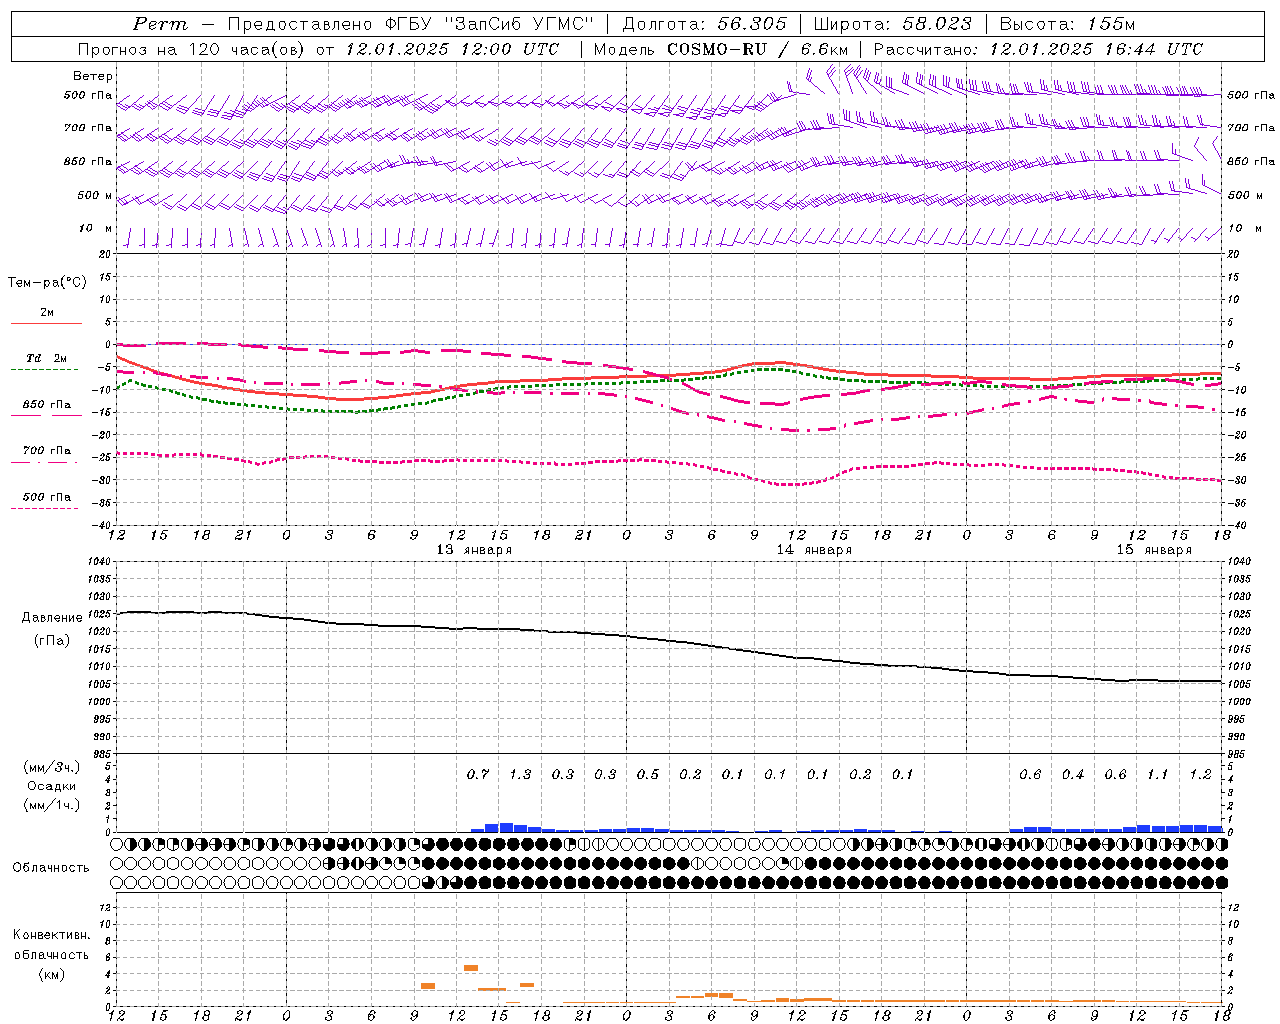Click the "850 гПа" temperature legend entry
This screenshot has height=1024, width=1280.
tap(46, 405)
